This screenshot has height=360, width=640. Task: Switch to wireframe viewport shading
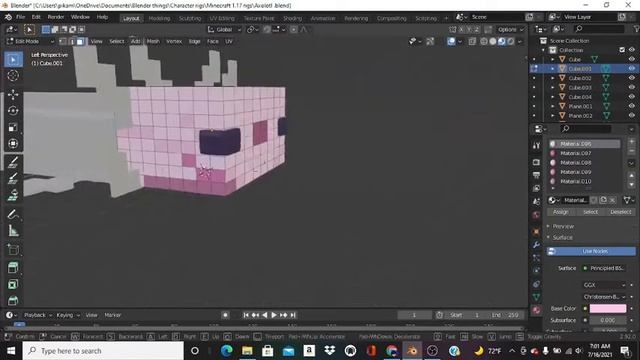[484, 41]
